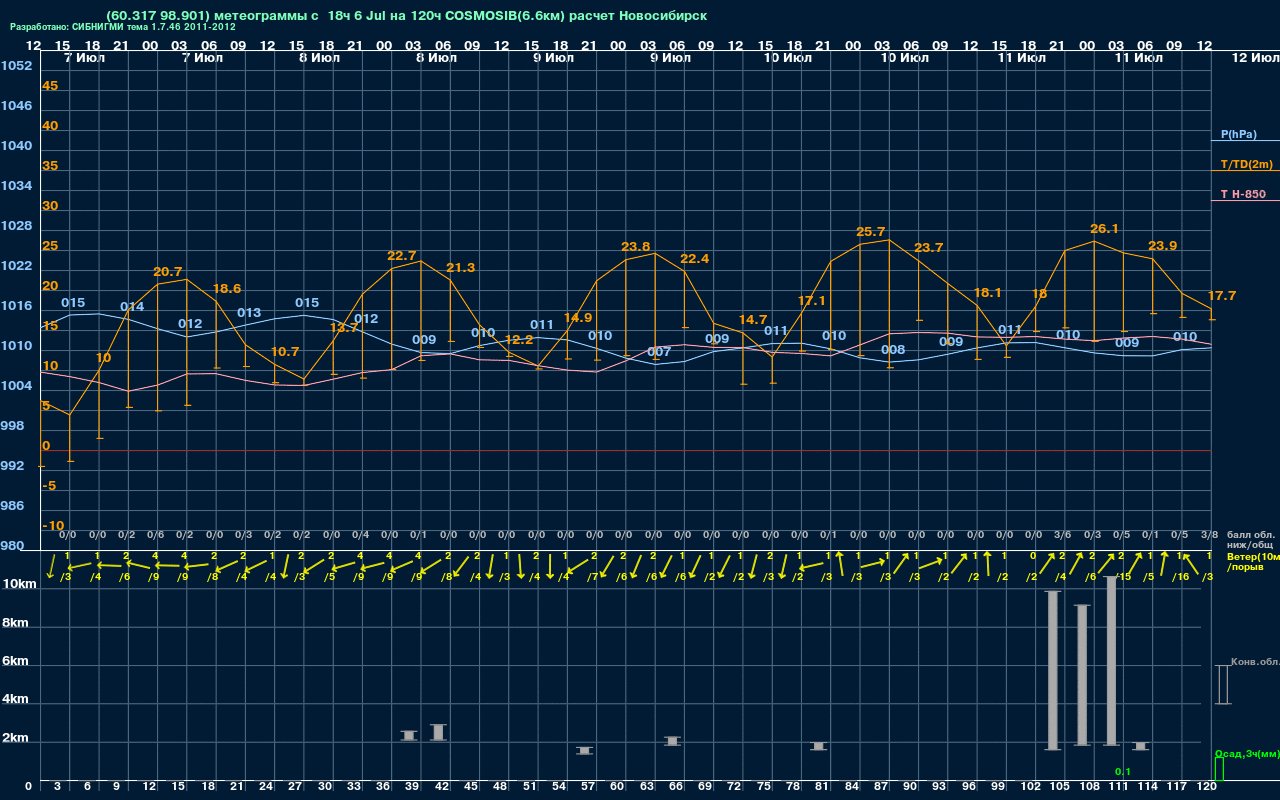Viewport: 1280px width, 800px height.
Task: Click the Разработано: СИБНИГМИ credit line
Action: click(x=123, y=27)
